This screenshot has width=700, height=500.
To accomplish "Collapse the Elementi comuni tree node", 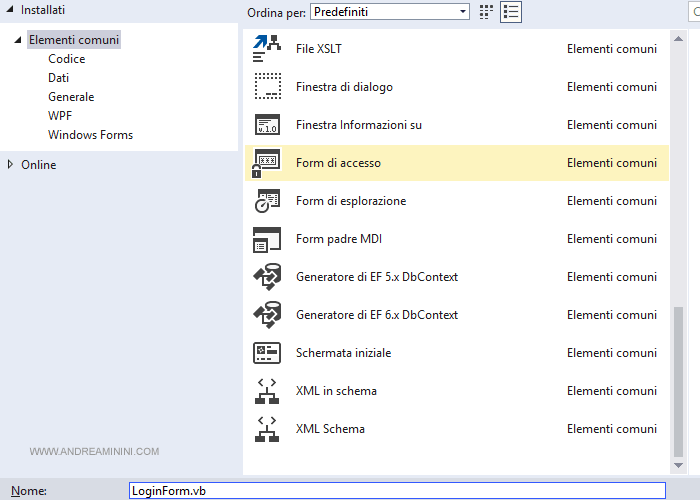I will pyautogui.click(x=18, y=40).
